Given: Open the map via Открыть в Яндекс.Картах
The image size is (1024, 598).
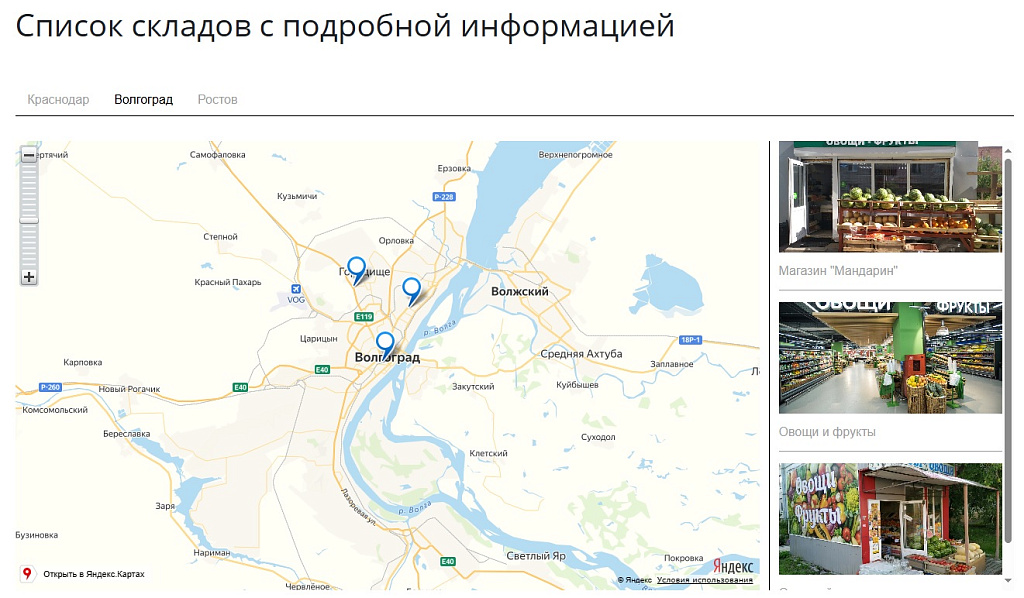Looking at the screenshot, I should 93,574.
